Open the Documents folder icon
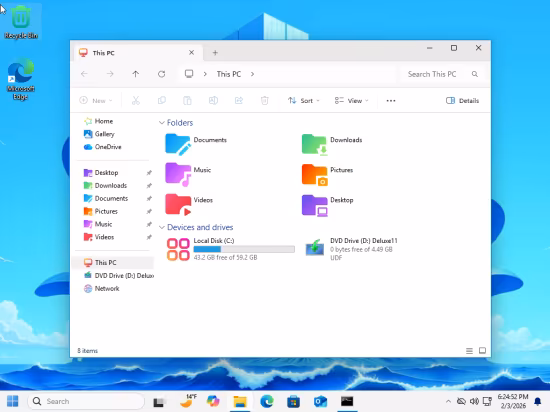Screen dimensions: 550x412 (x=178, y=144)
